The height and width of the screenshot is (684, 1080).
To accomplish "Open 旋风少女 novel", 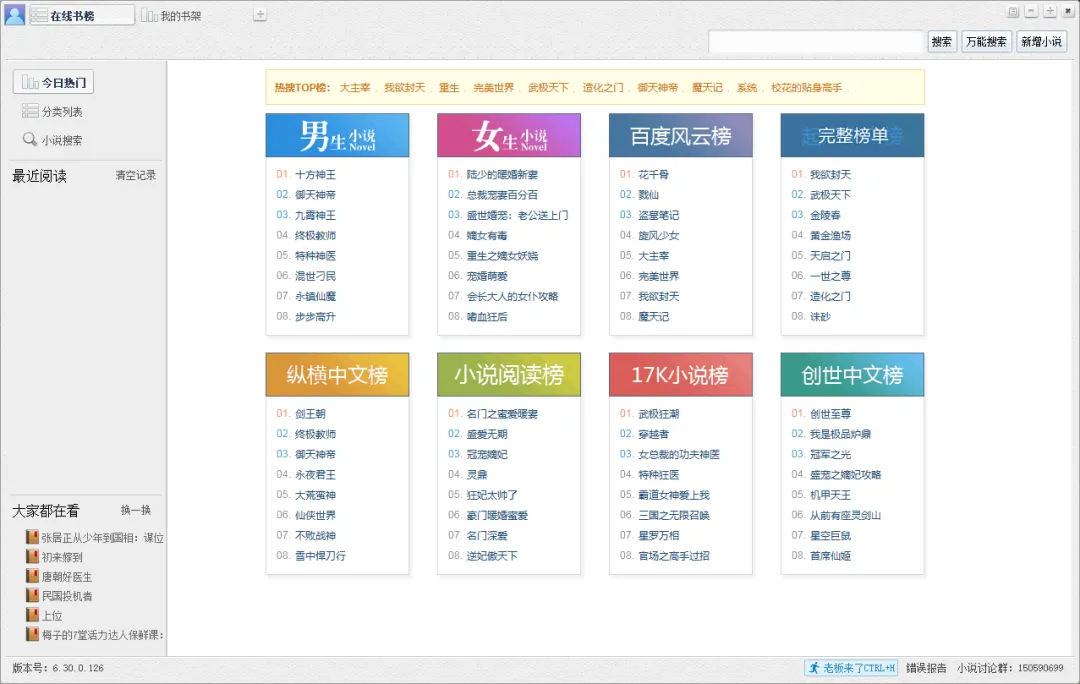I will click(x=658, y=235).
